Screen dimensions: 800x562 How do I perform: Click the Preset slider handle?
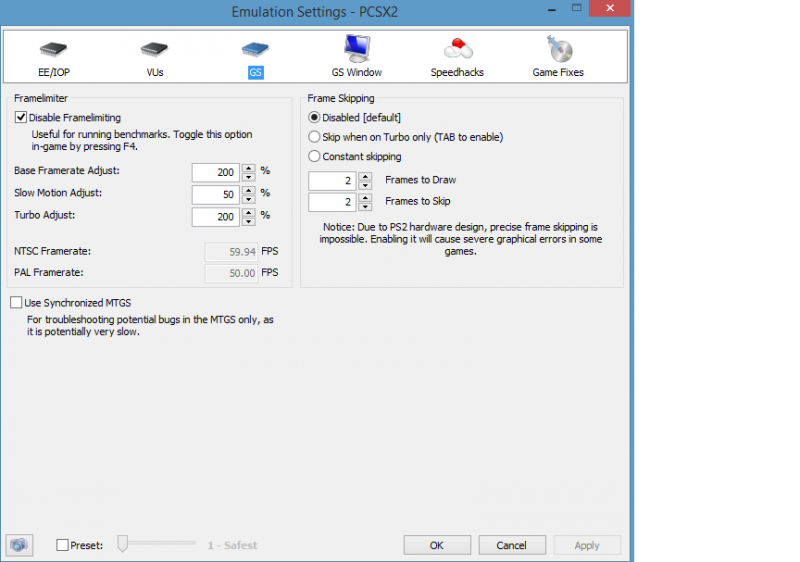(122, 544)
